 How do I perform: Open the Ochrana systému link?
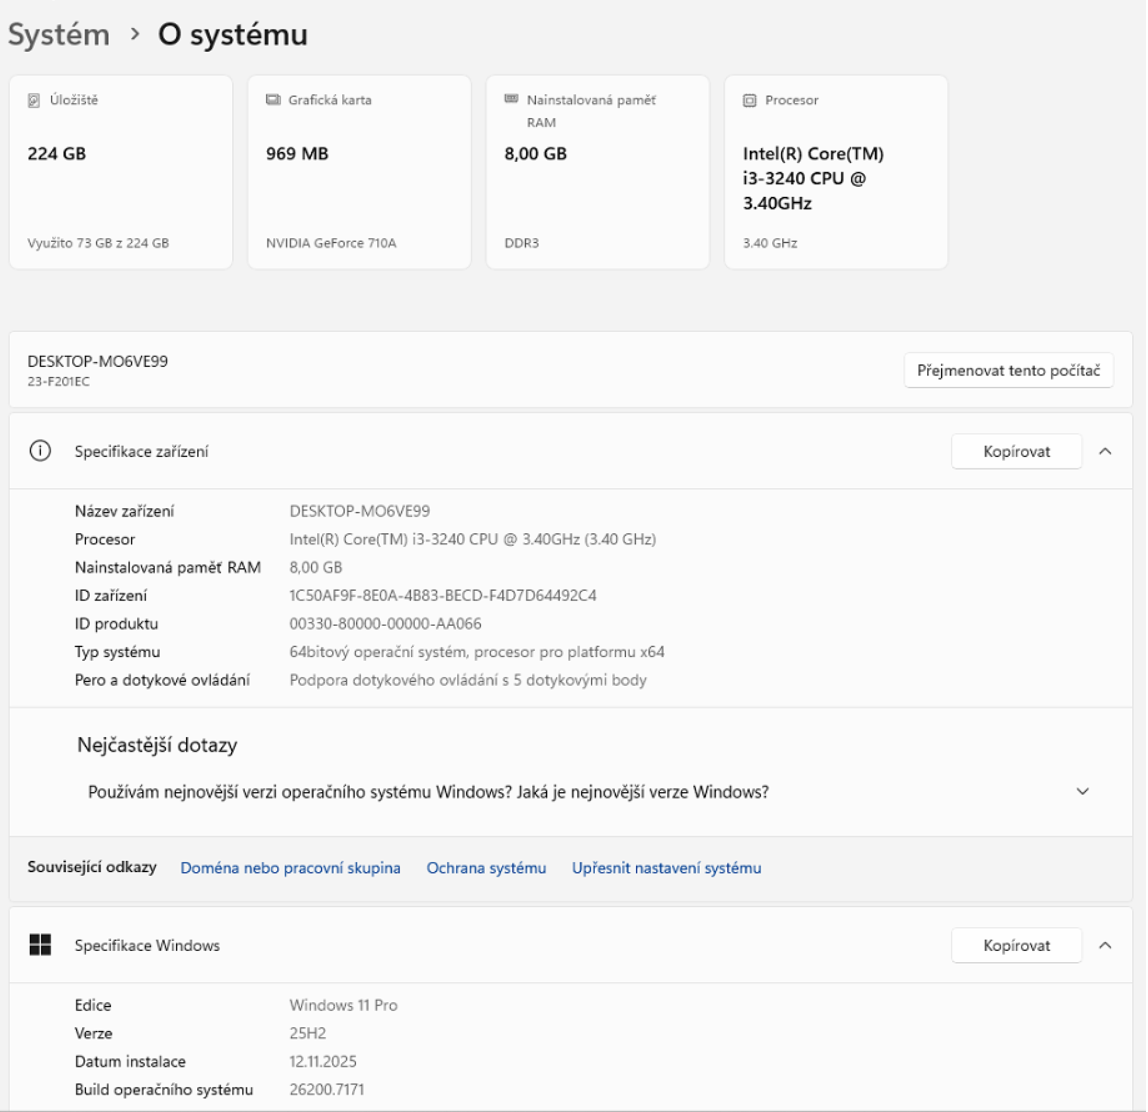[x=486, y=868]
